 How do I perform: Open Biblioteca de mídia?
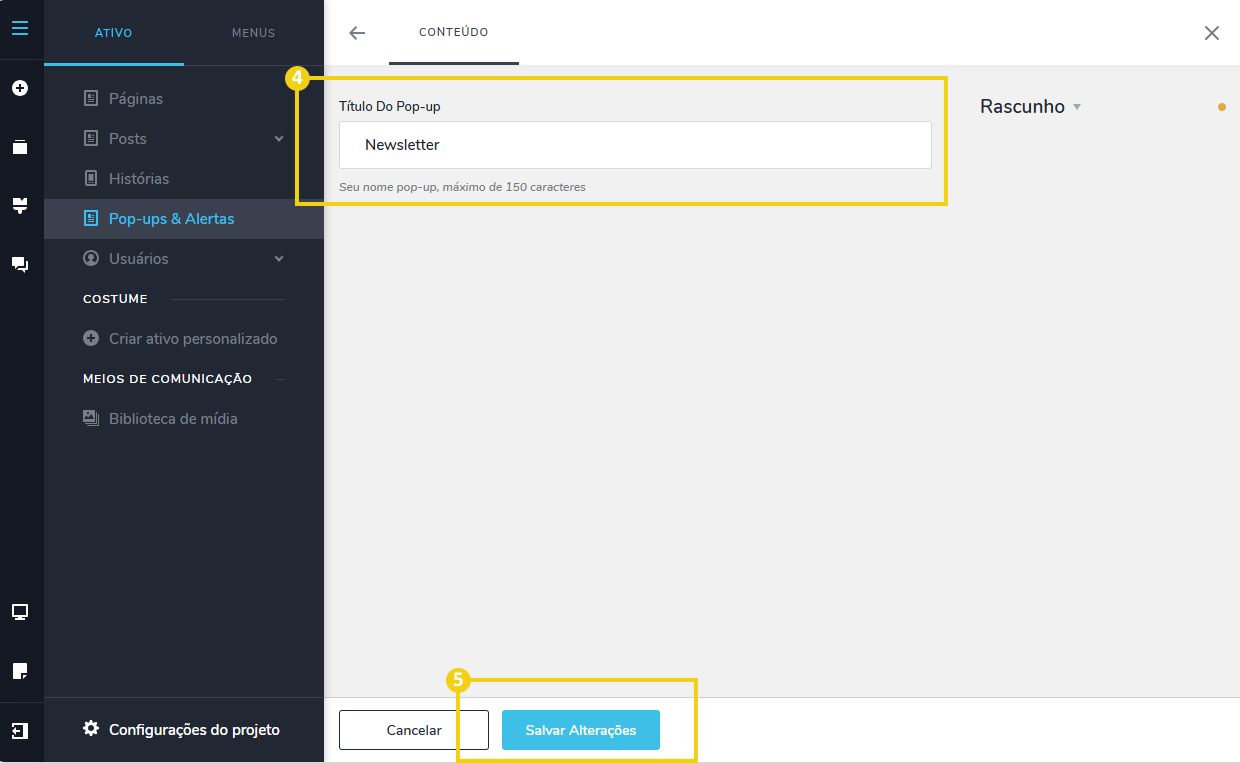(172, 419)
